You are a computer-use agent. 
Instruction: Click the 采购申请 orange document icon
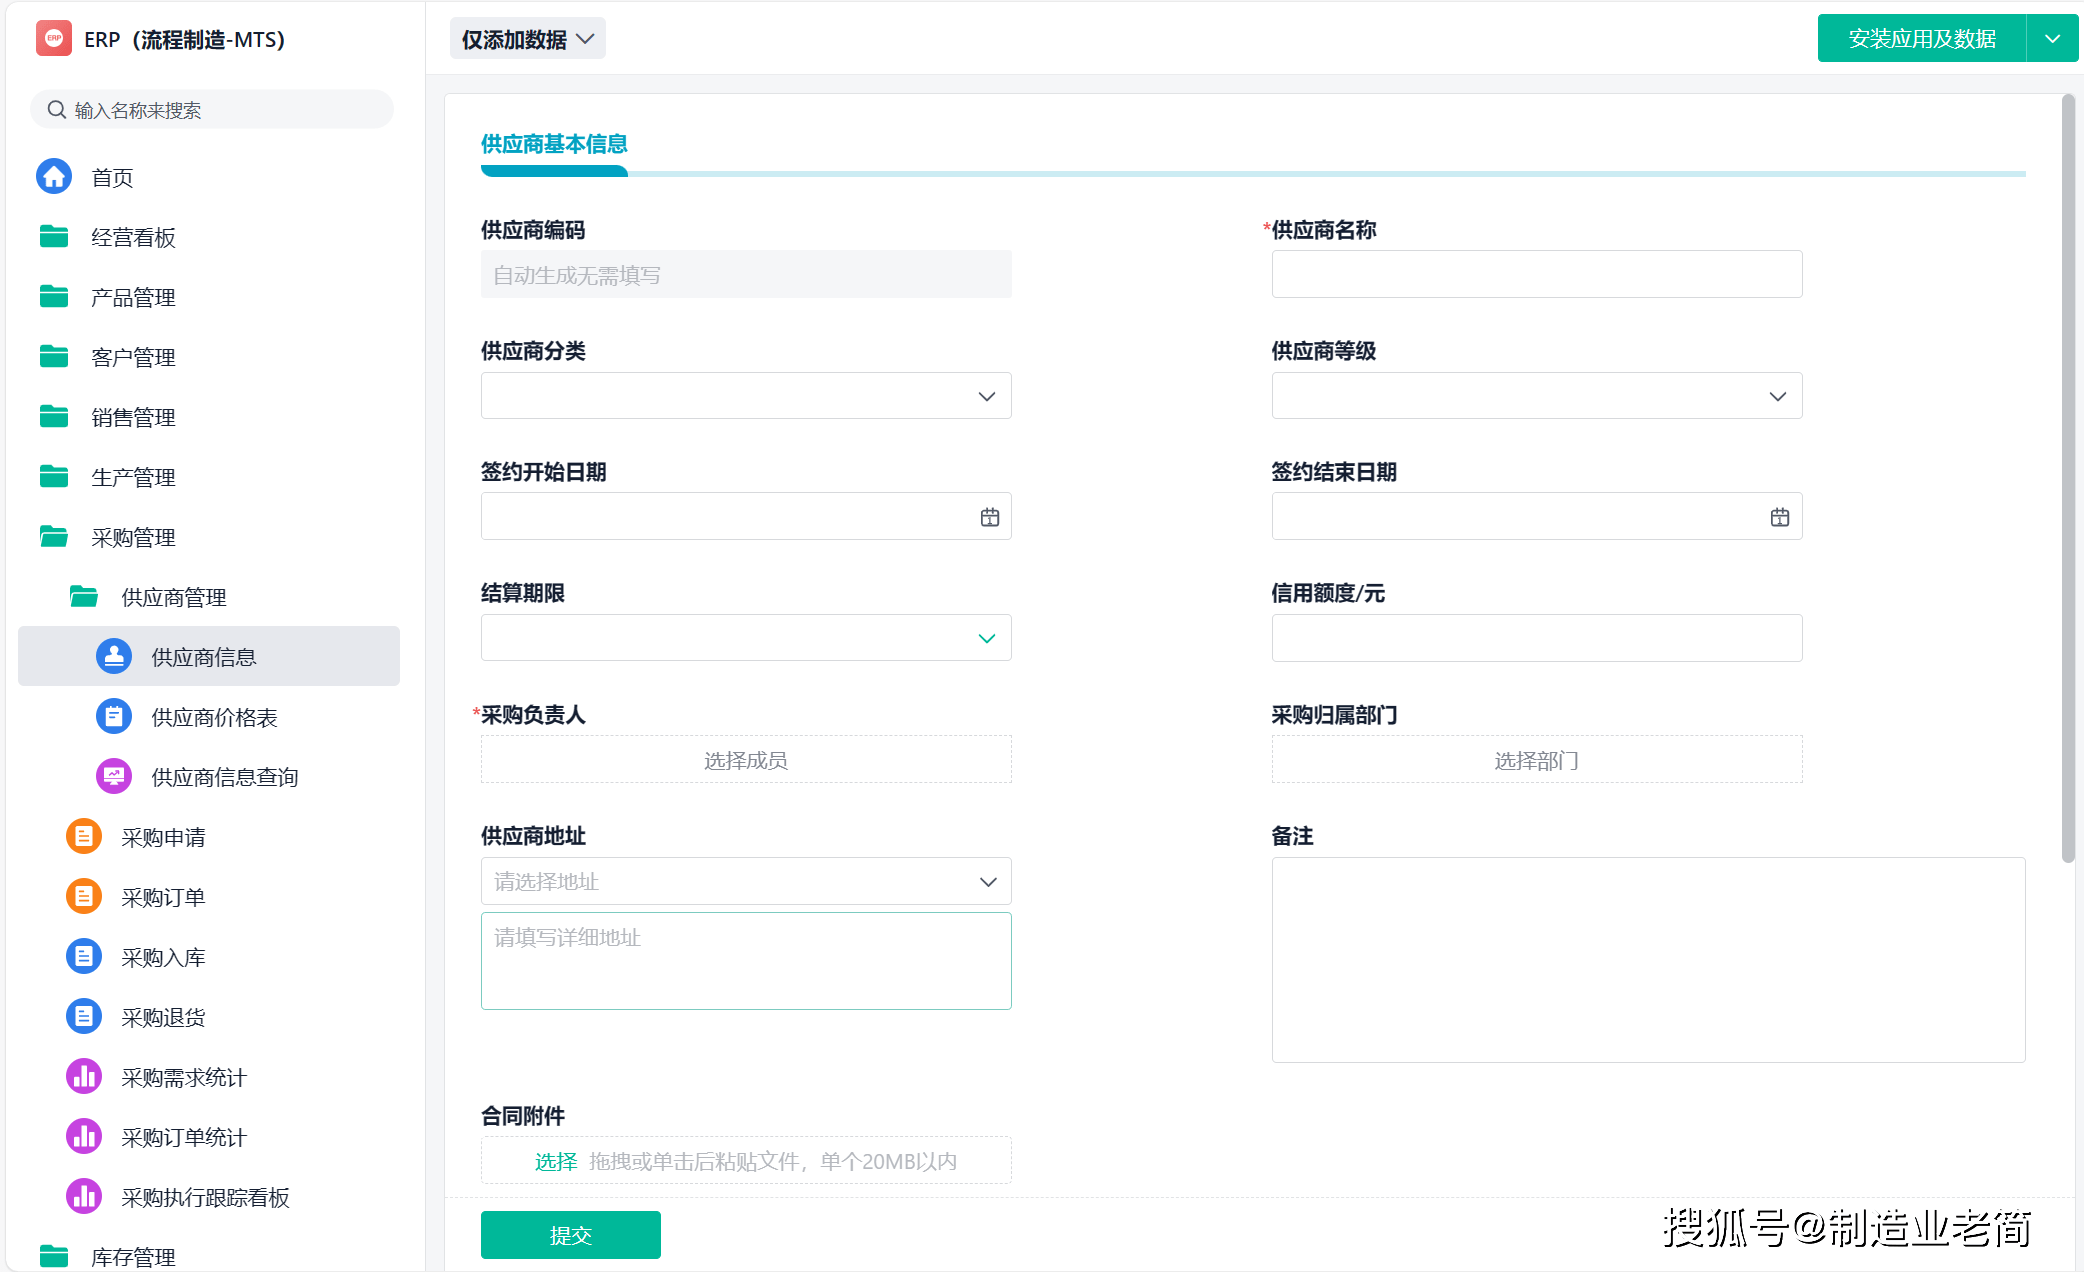[84, 837]
